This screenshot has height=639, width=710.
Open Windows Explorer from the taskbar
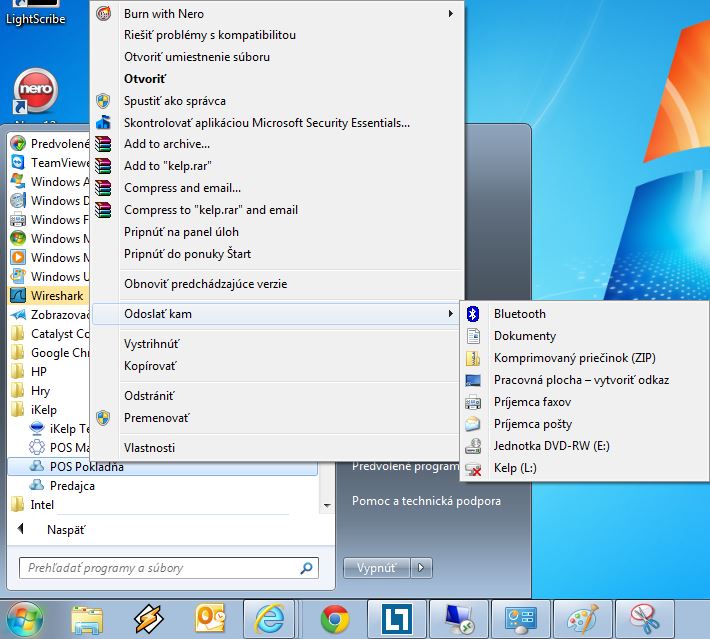pos(89,619)
